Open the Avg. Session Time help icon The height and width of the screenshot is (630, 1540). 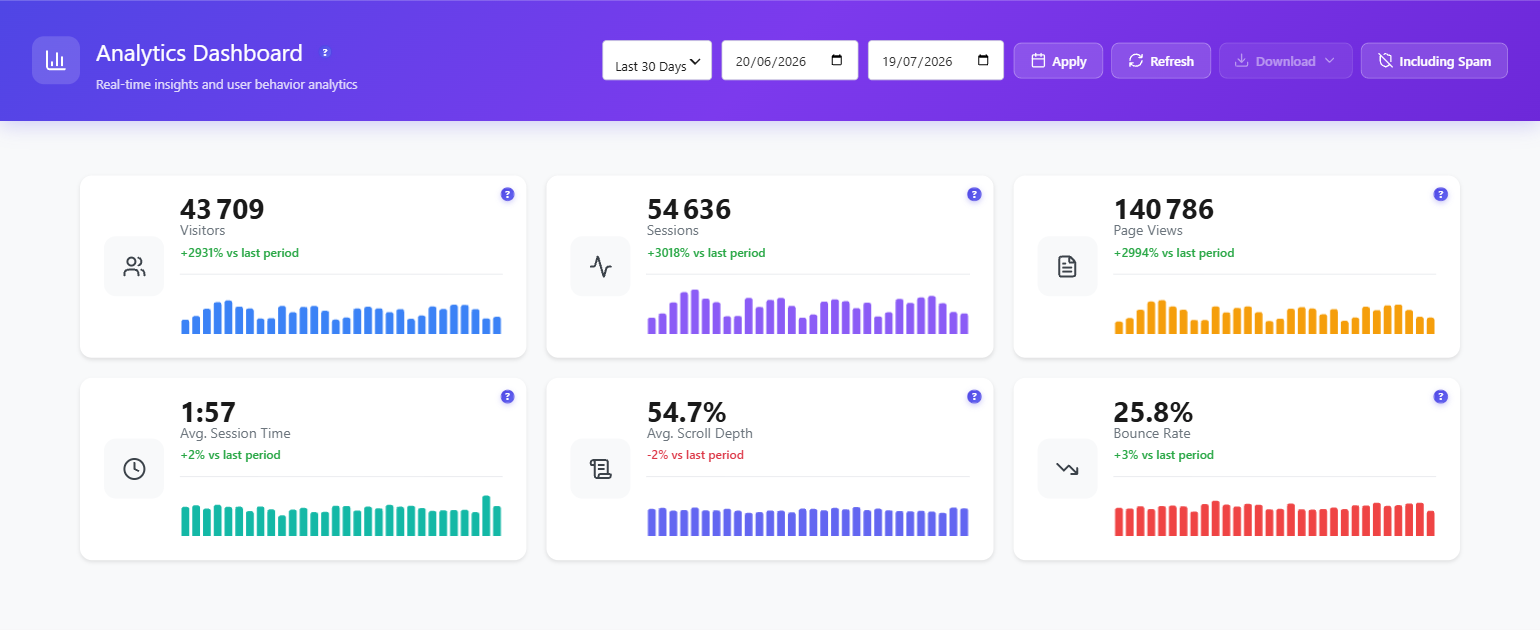pos(507,396)
